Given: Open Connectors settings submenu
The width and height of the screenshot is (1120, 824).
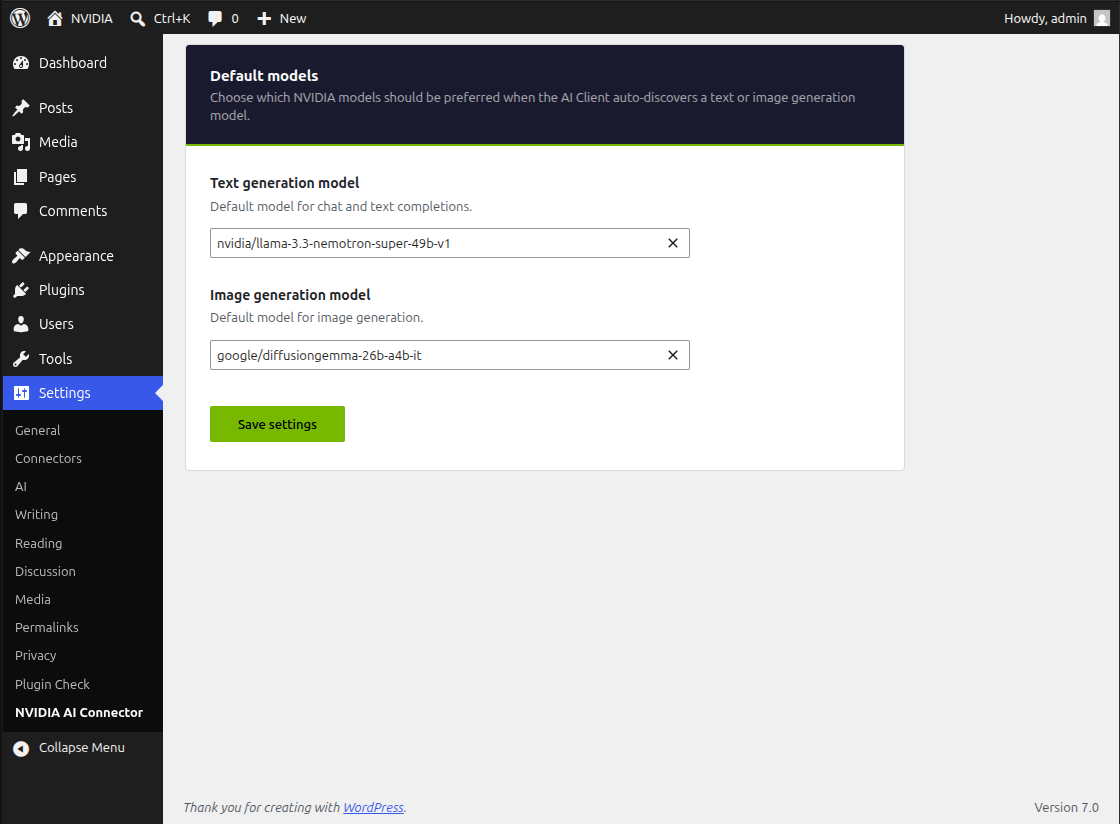Looking at the screenshot, I should (x=49, y=458).
